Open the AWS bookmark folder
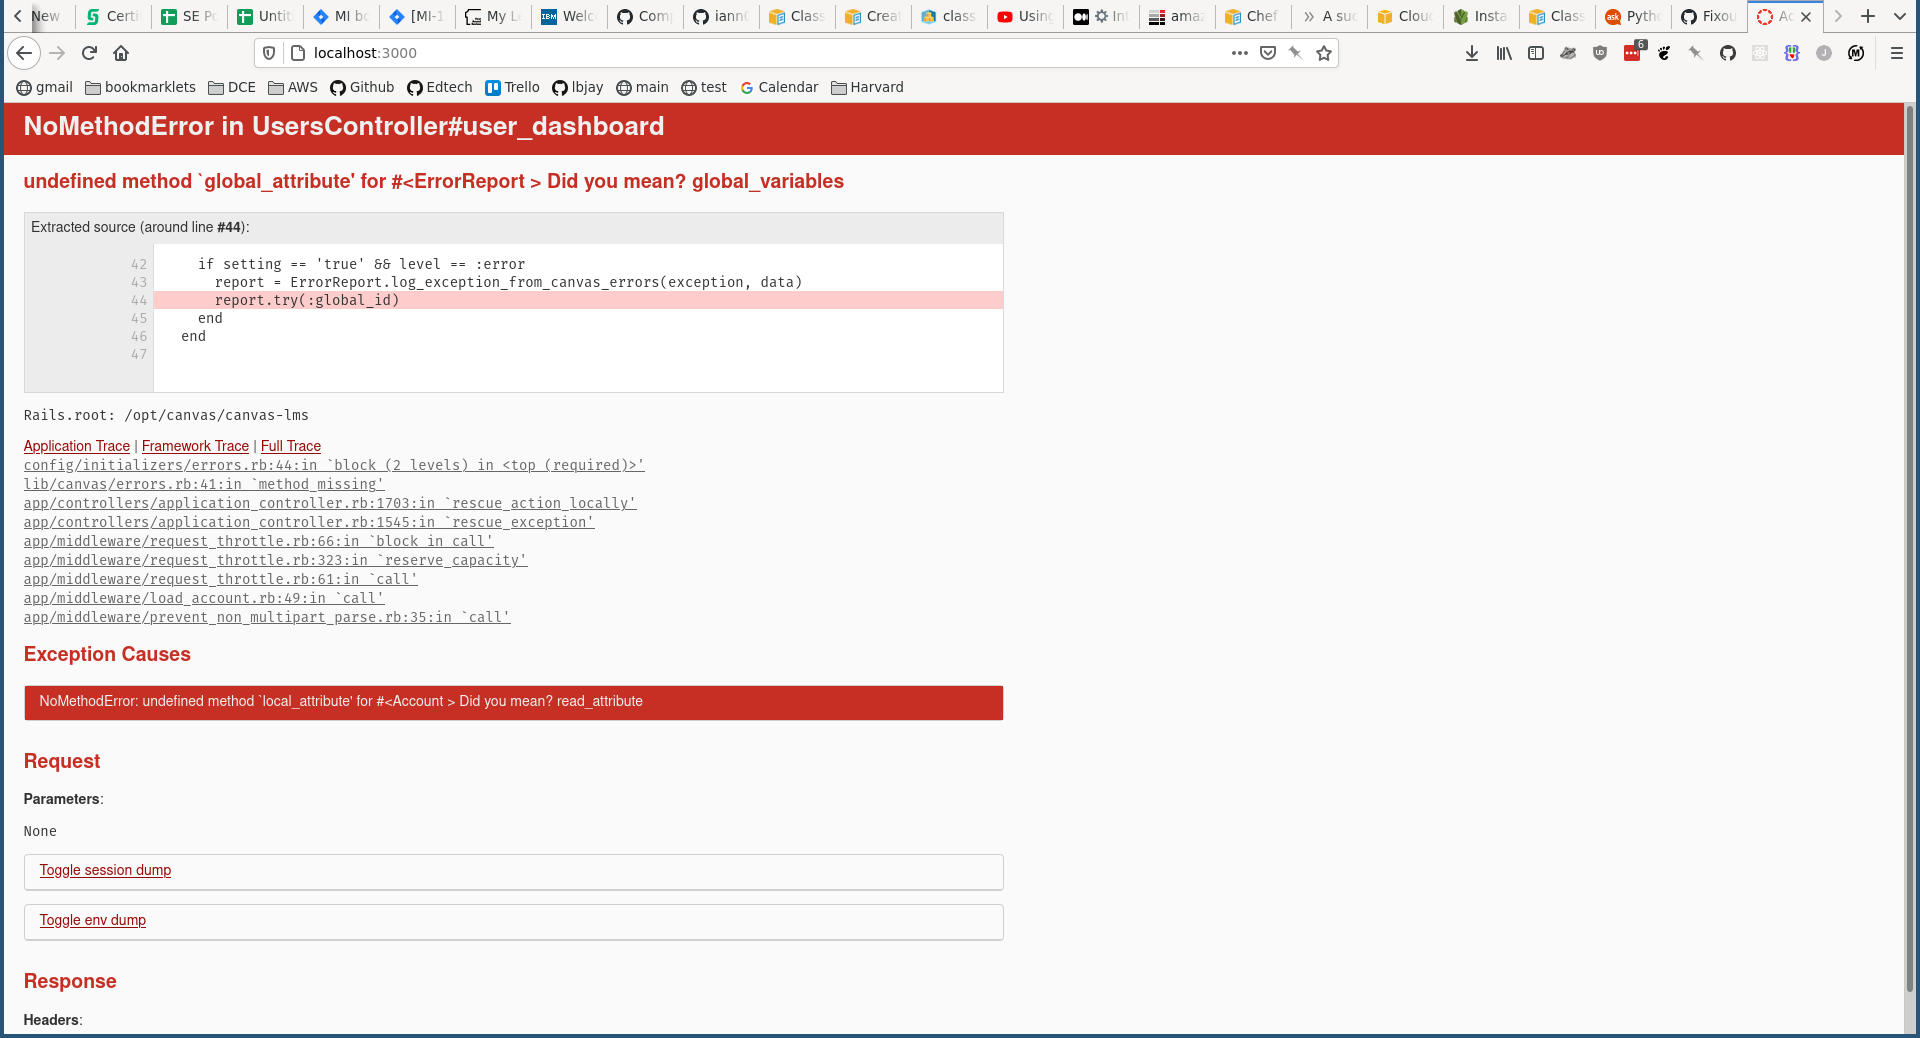1920x1038 pixels. point(293,87)
